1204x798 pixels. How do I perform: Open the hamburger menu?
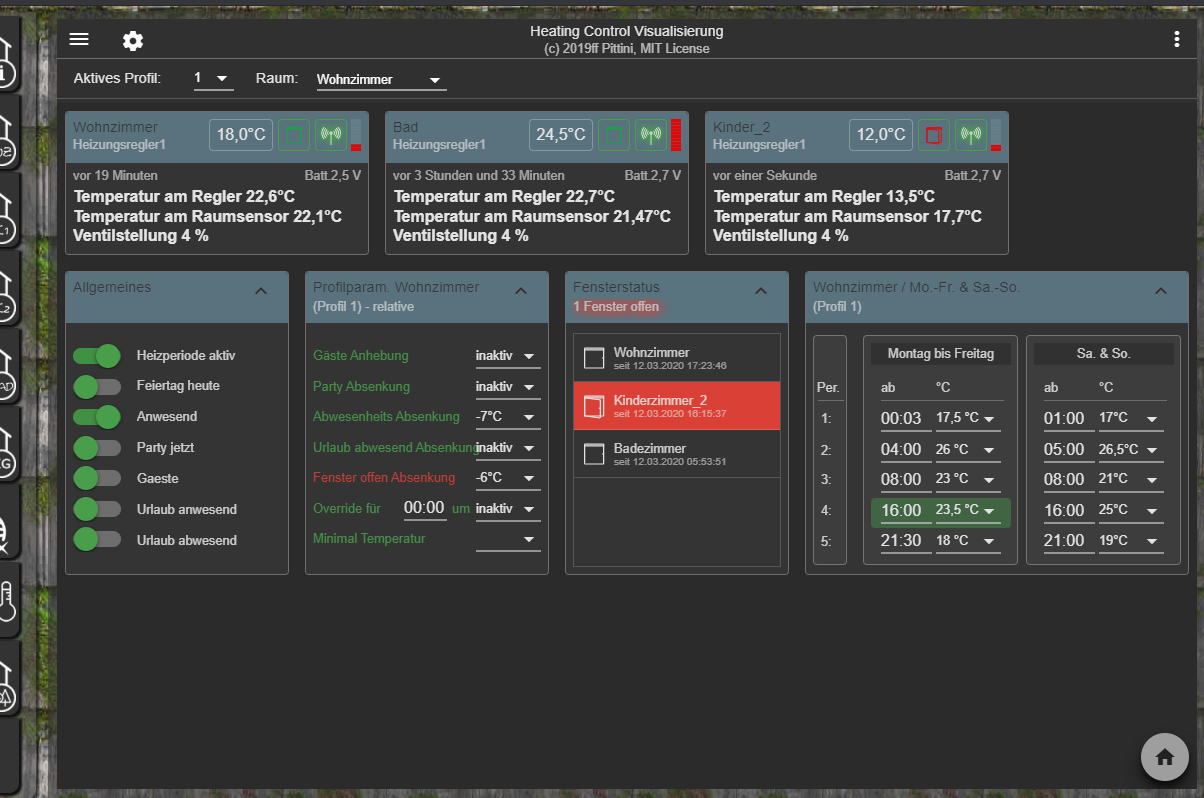tap(79, 39)
